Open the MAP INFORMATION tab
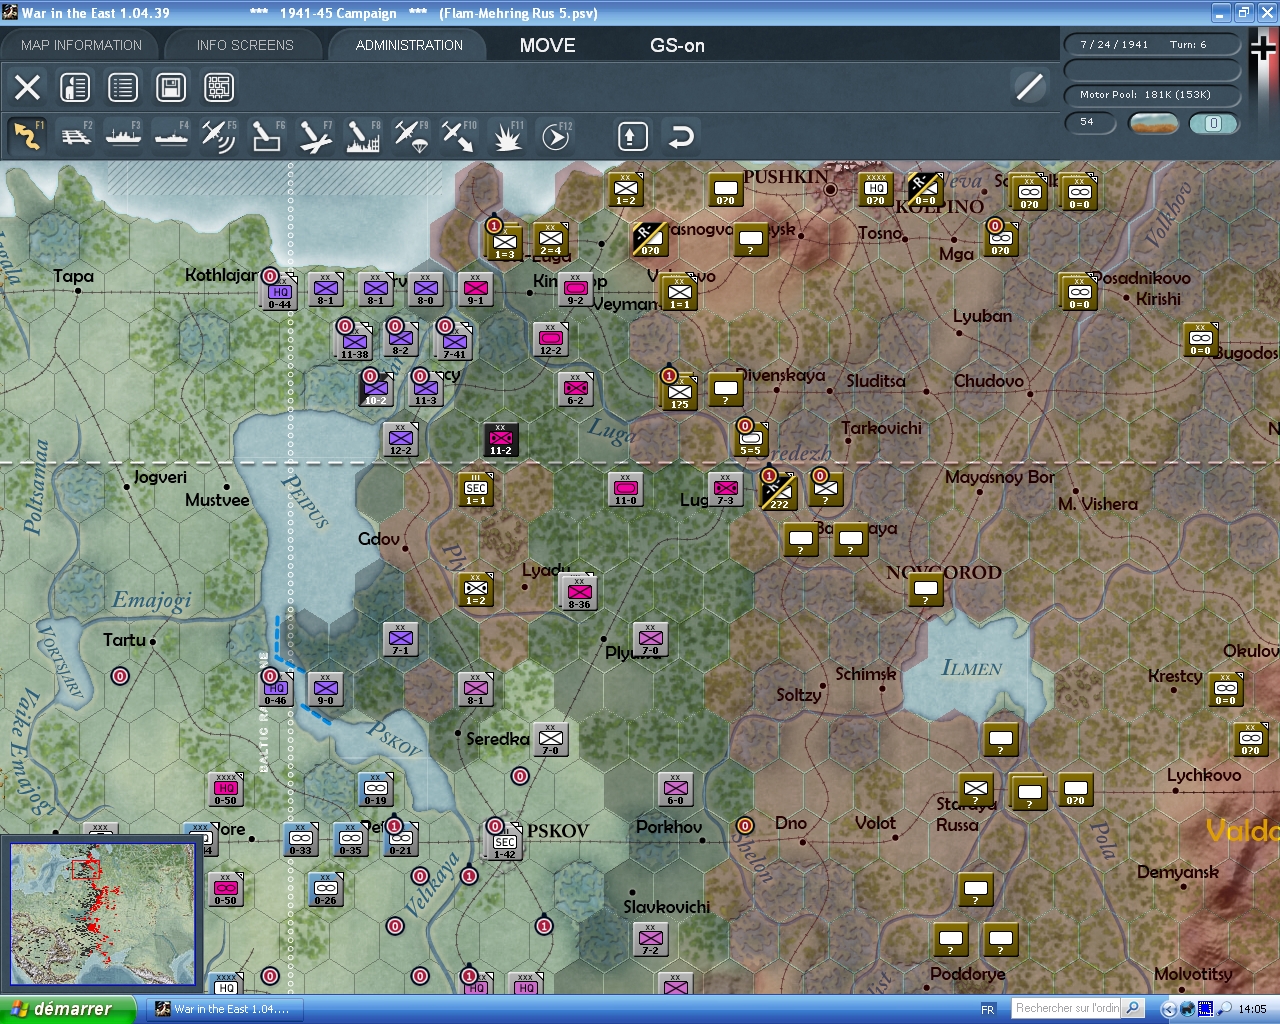 coord(81,45)
